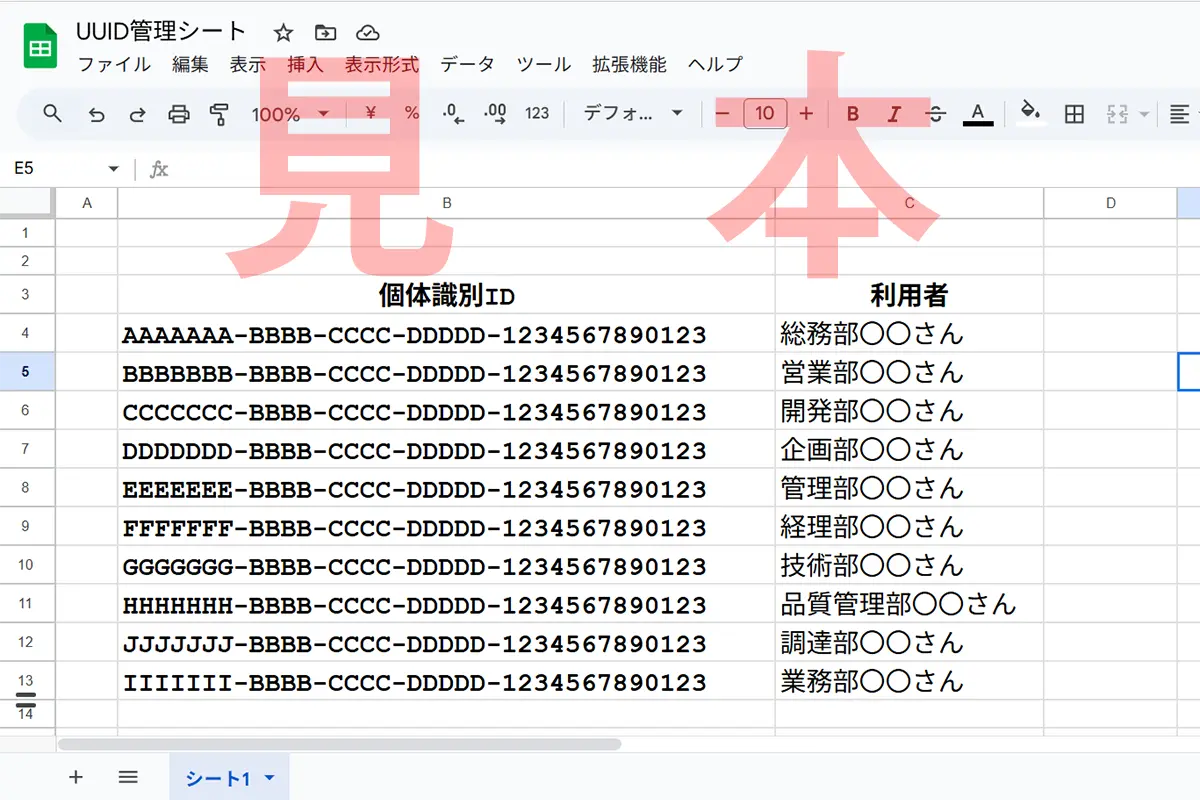
Task: Click the 利用者 header cell
Action: pyautogui.click(x=909, y=295)
